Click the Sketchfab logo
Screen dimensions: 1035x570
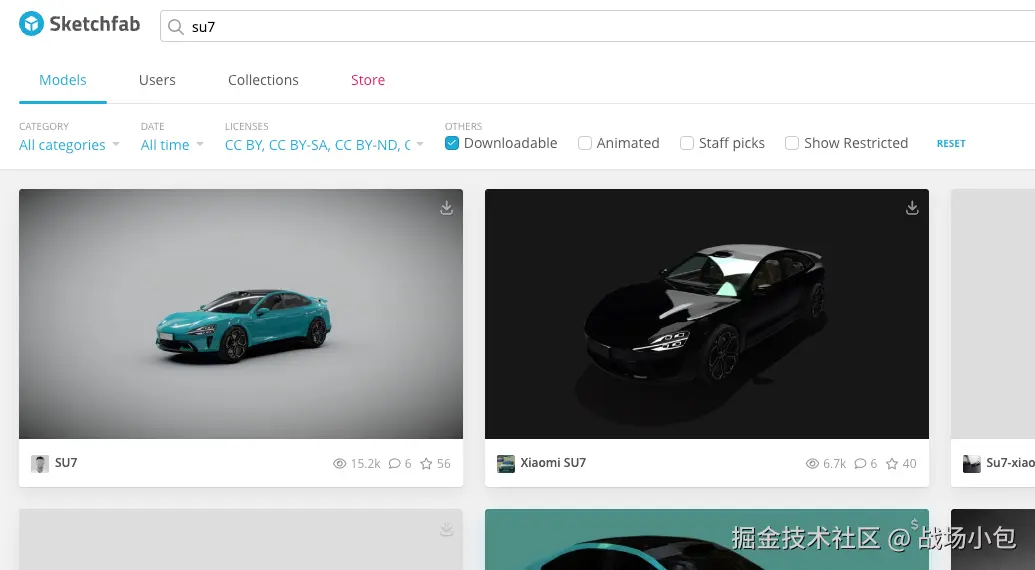[79, 24]
